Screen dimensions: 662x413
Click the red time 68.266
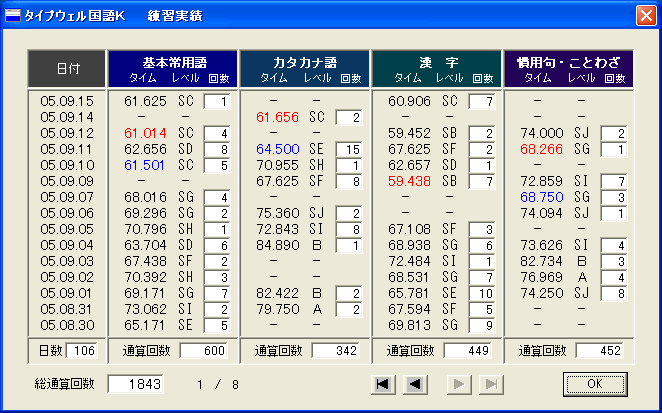tap(542, 149)
